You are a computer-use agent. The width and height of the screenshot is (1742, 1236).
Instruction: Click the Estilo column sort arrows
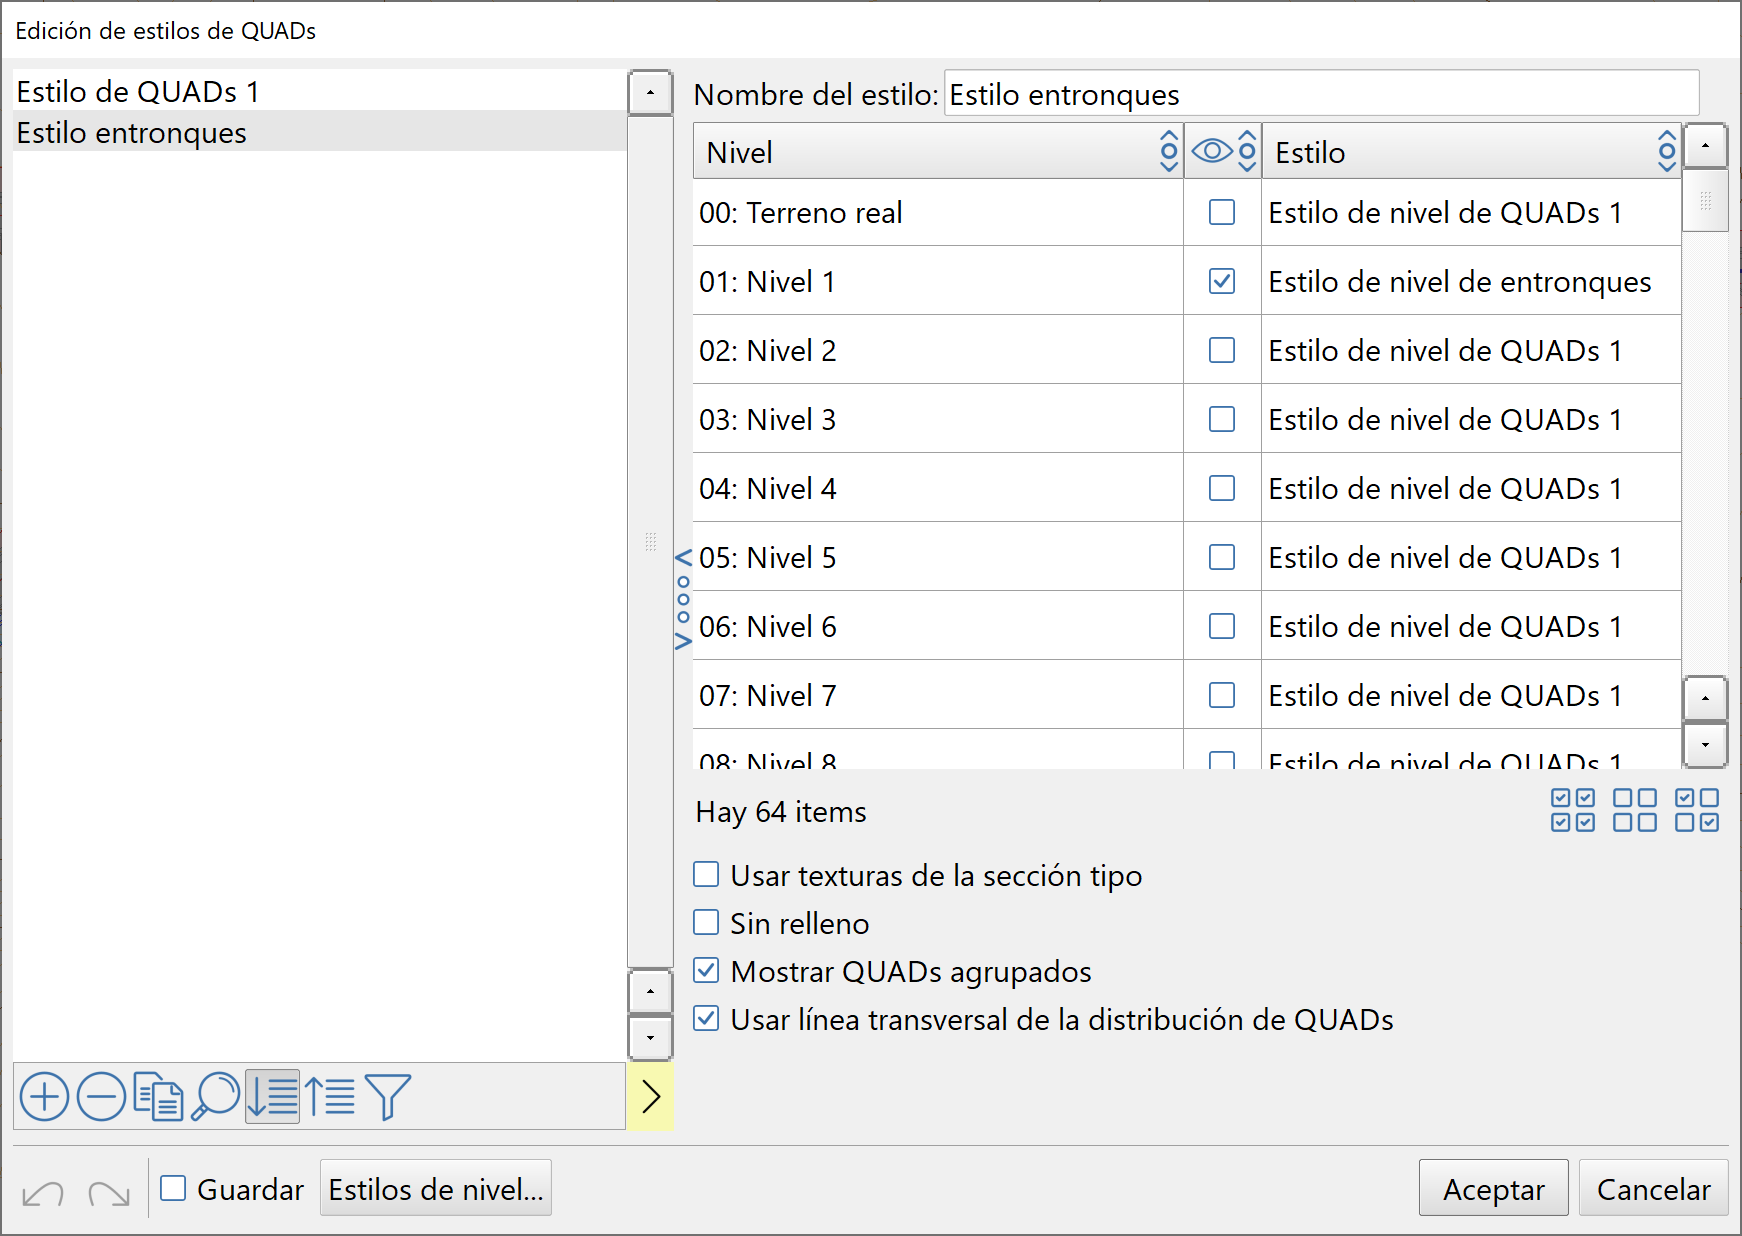coord(1666,151)
